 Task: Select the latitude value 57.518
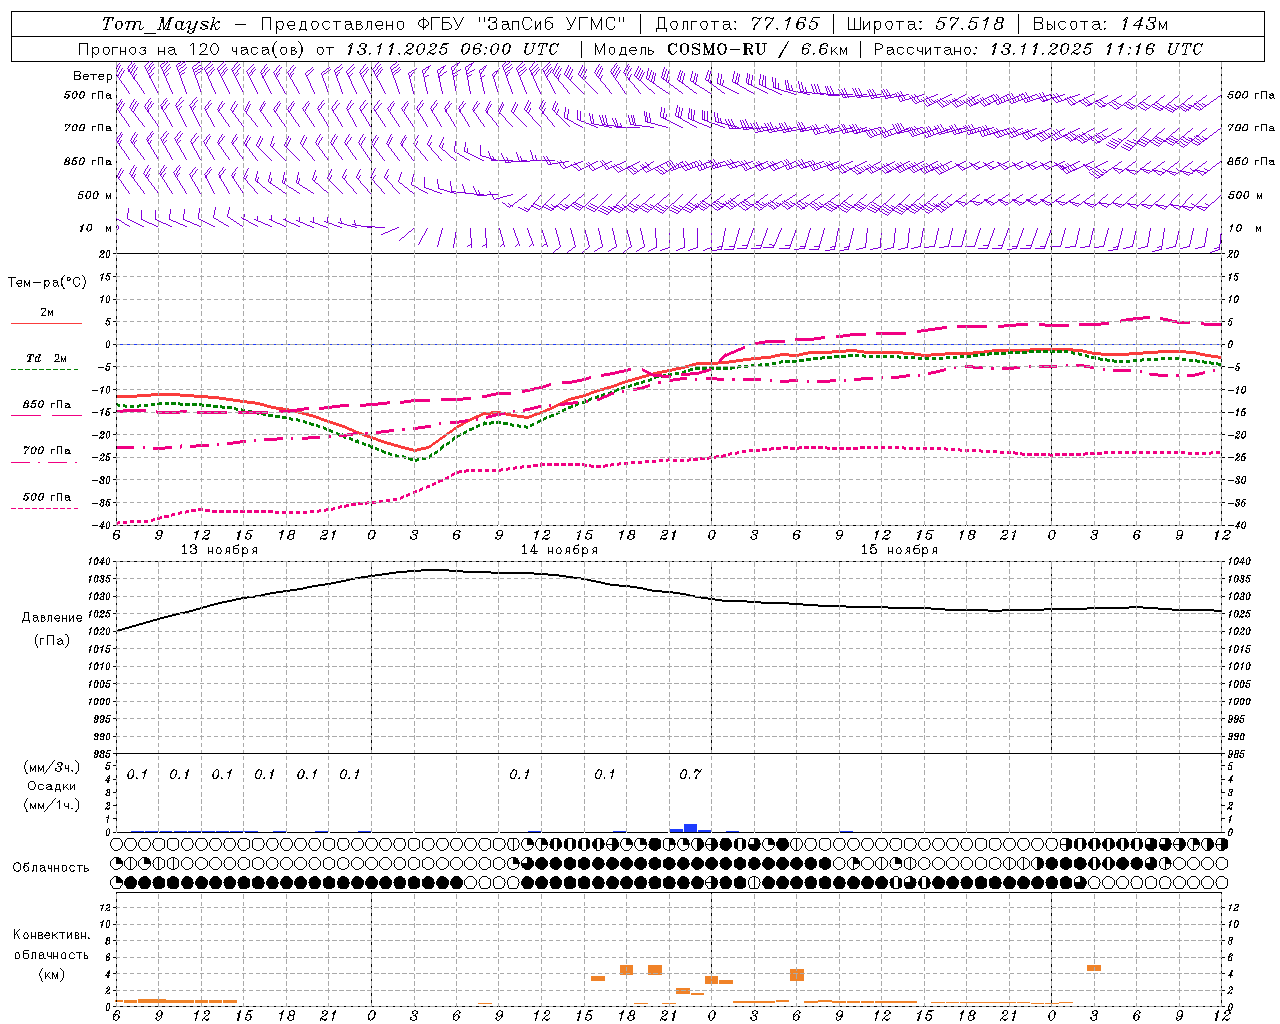pos(969,24)
